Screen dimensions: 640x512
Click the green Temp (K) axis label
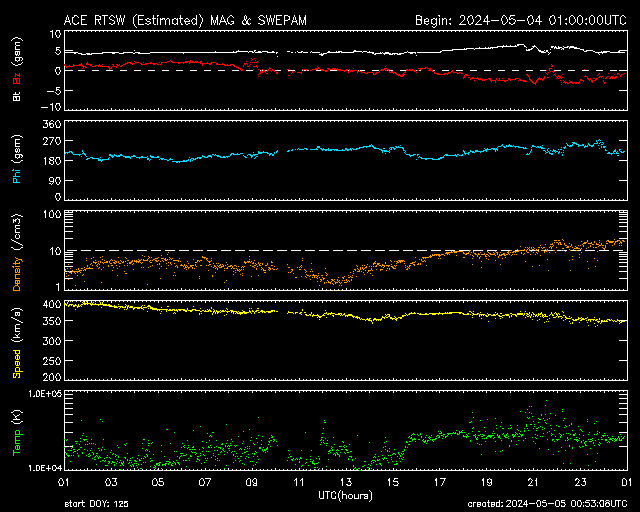(x=17, y=431)
